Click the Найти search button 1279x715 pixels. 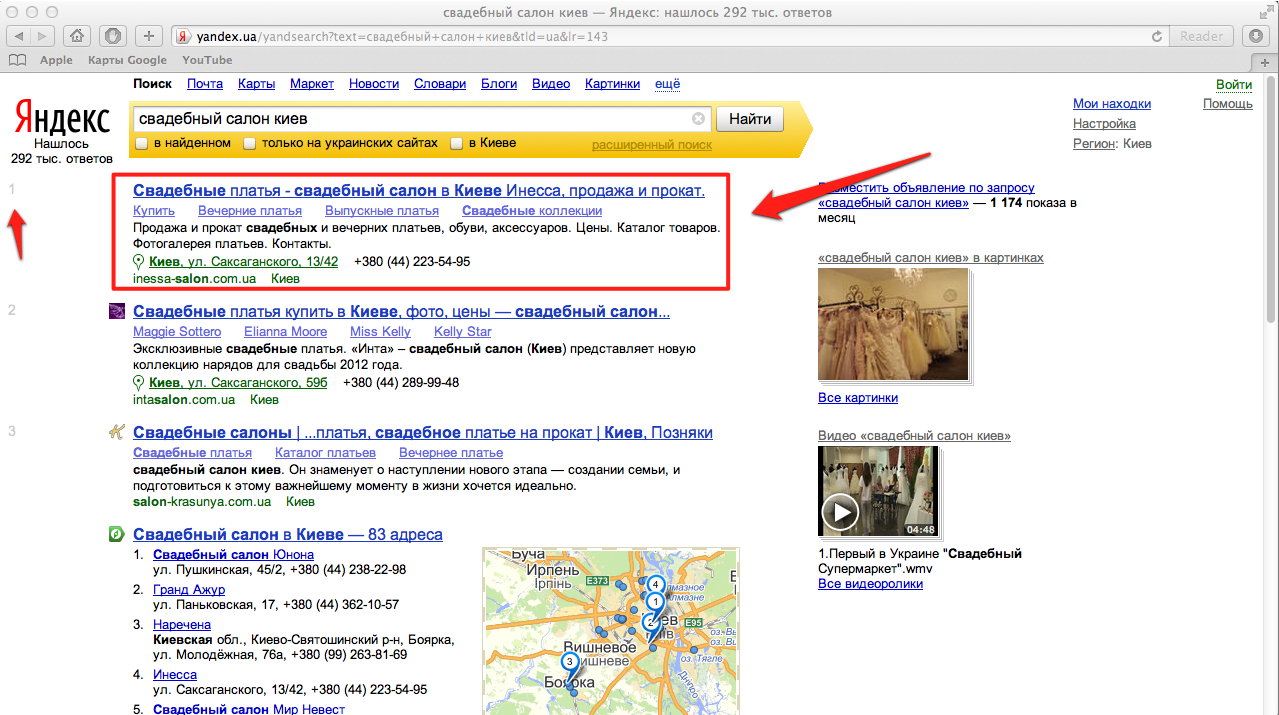click(x=750, y=119)
